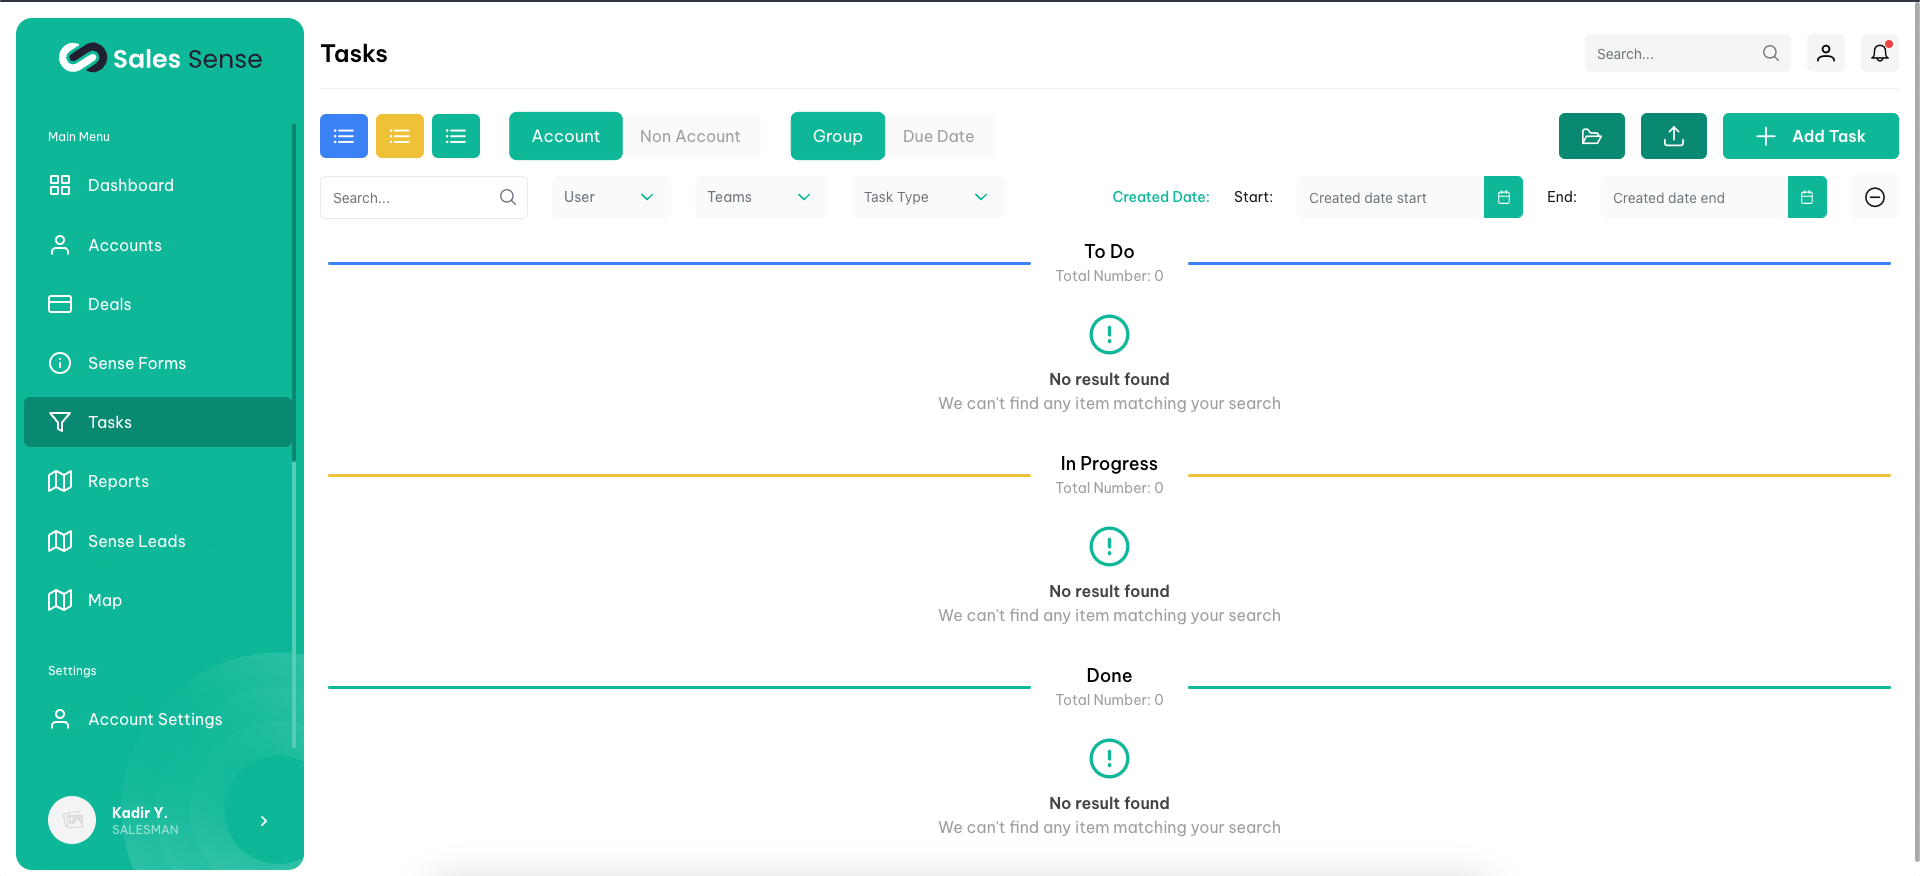Open calendar picker for created date start
Image resolution: width=1920 pixels, height=876 pixels.
[1503, 197]
